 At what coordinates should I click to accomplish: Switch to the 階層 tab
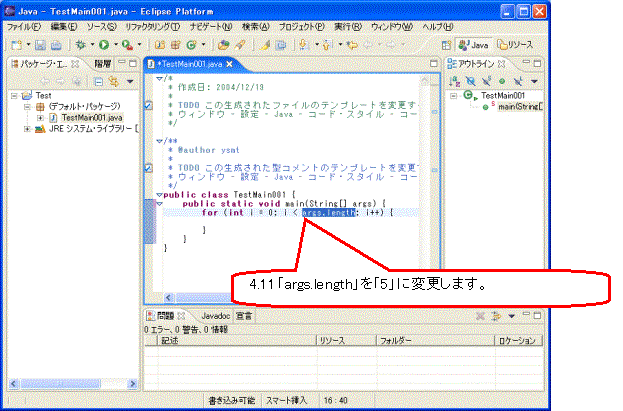(x=103, y=64)
